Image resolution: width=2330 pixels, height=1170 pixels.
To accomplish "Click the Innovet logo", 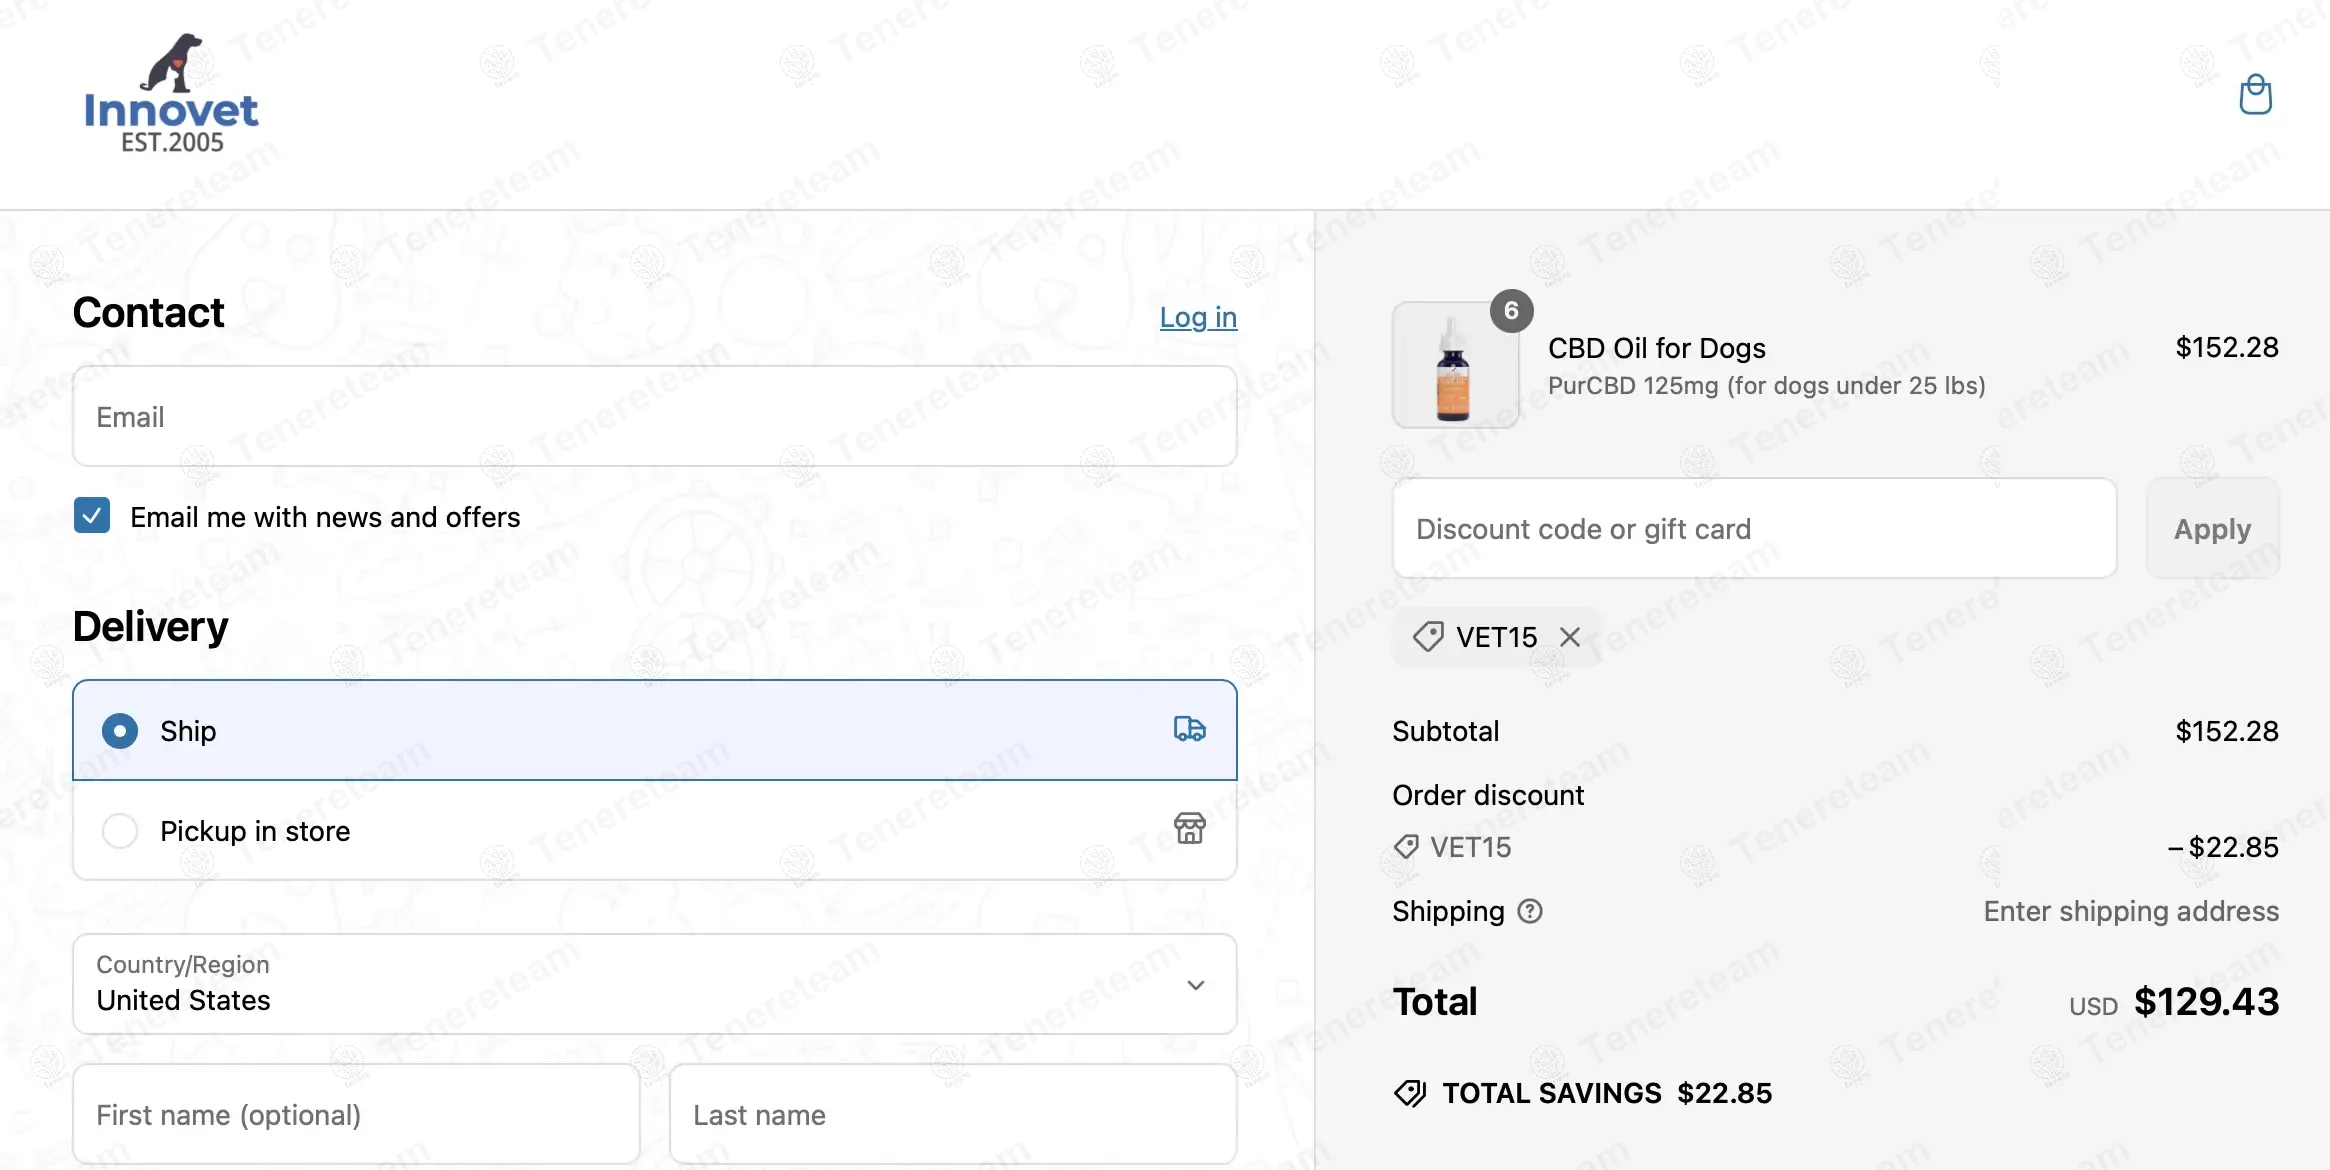I will point(171,93).
